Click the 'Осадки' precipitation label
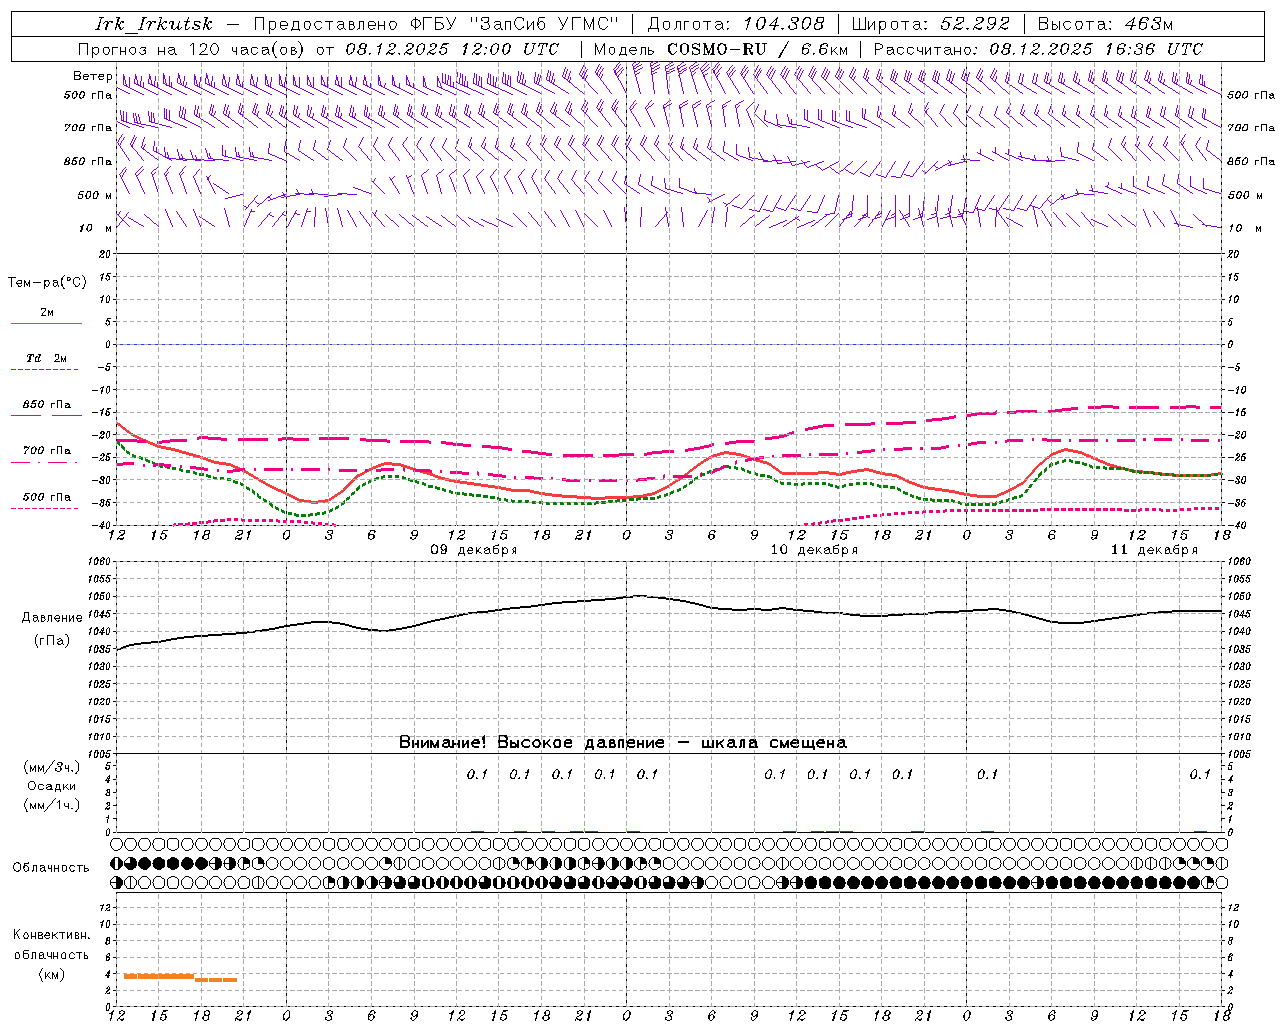 coord(52,786)
